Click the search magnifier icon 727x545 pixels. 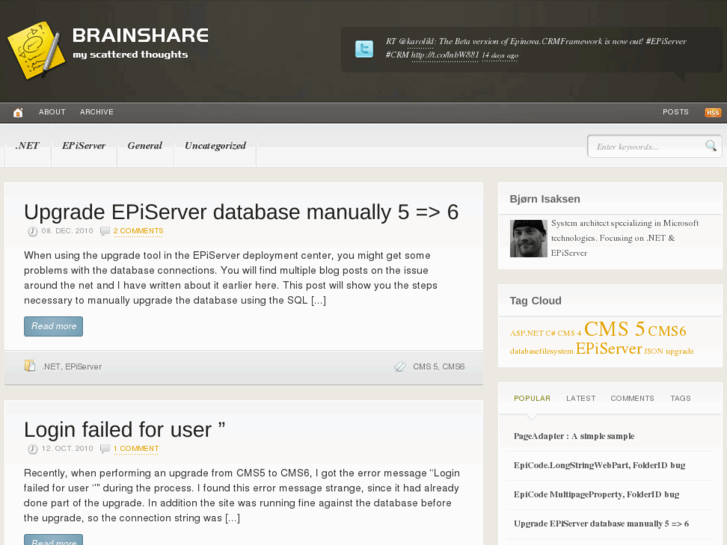(711, 146)
